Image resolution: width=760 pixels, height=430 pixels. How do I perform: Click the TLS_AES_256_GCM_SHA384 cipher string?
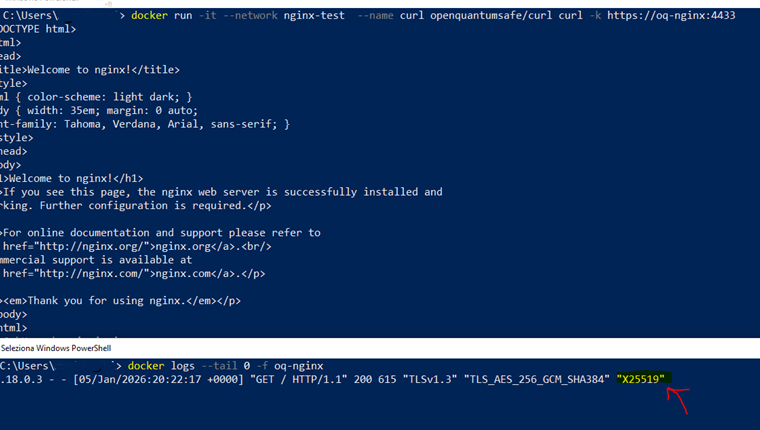537,379
